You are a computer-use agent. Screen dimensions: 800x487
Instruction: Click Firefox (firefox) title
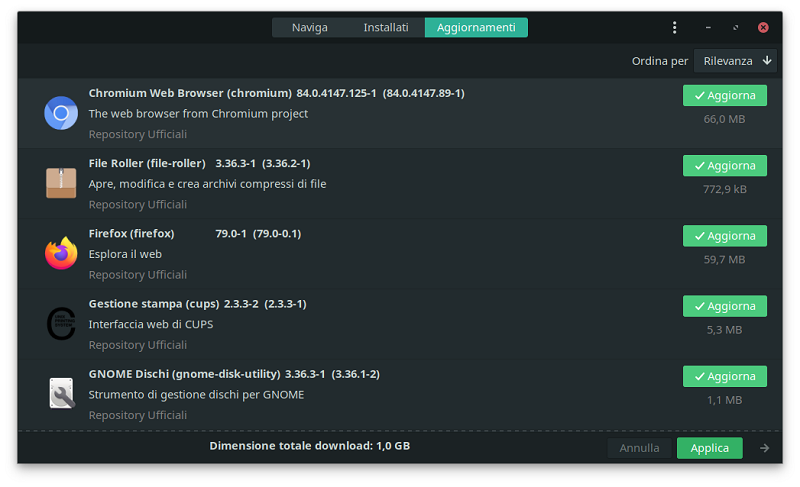coord(132,234)
